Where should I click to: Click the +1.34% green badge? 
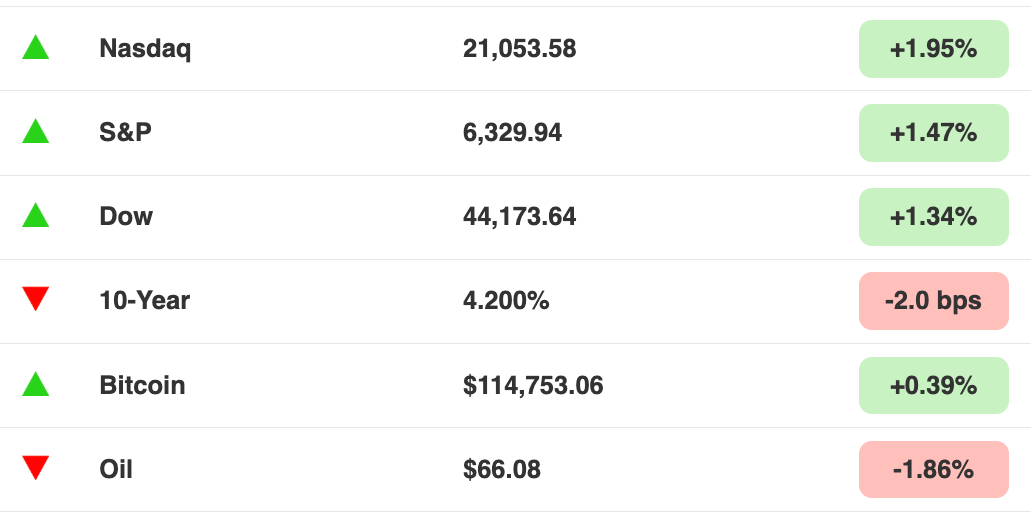[x=933, y=216]
